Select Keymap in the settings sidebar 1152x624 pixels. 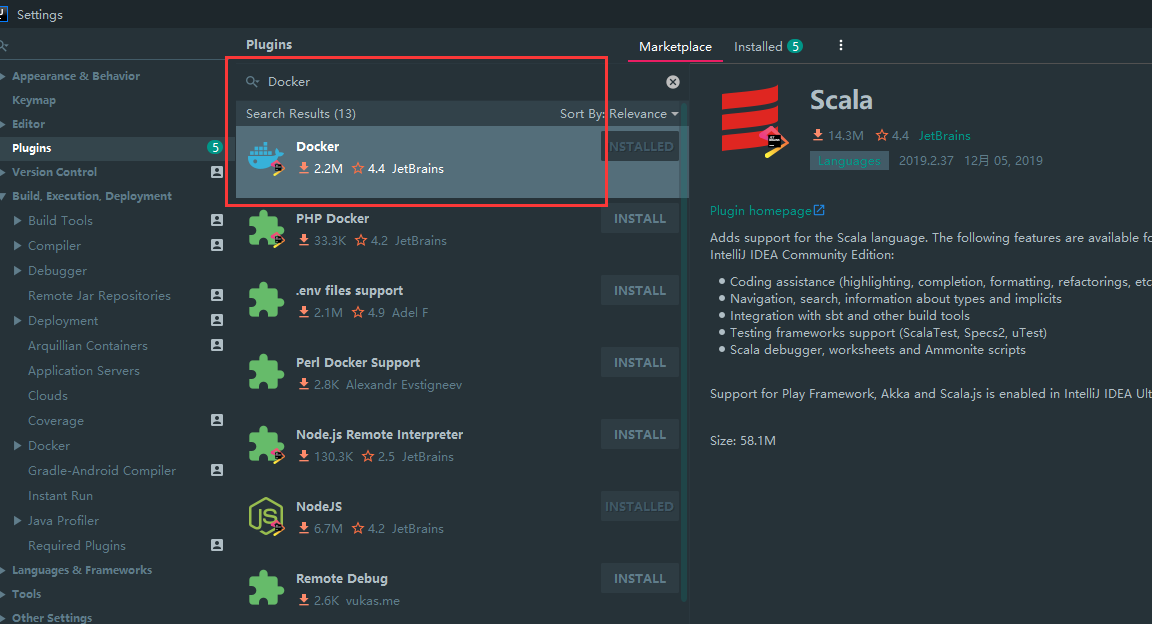coord(34,100)
